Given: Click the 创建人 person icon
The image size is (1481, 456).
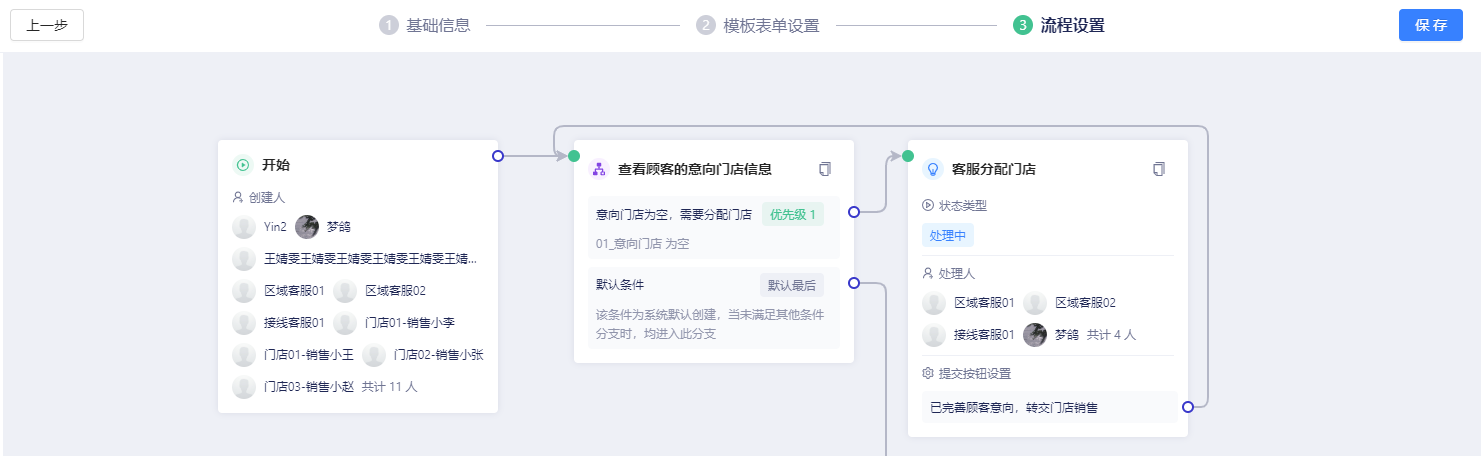Looking at the screenshot, I should 238,197.
